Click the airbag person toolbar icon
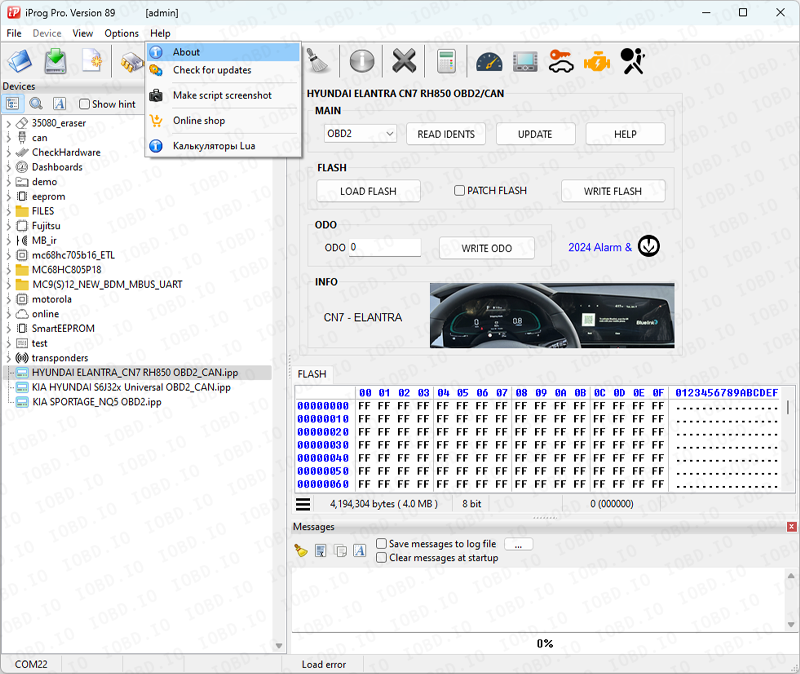Screen dimensions: 800x674 pyautogui.click(x=633, y=61)
